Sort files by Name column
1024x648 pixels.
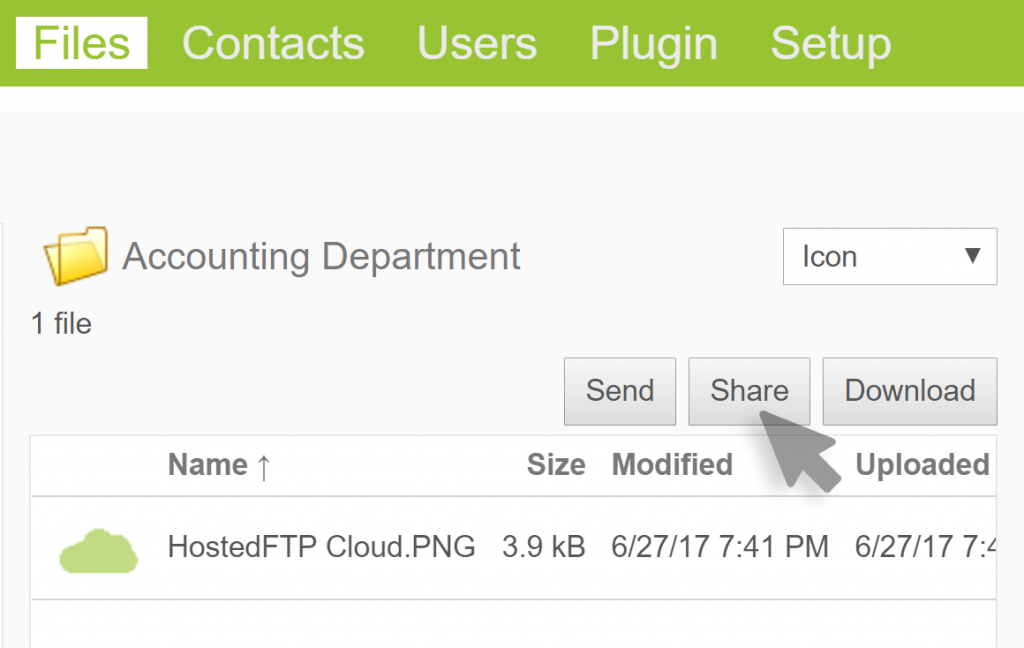click(x=208, y=465)
